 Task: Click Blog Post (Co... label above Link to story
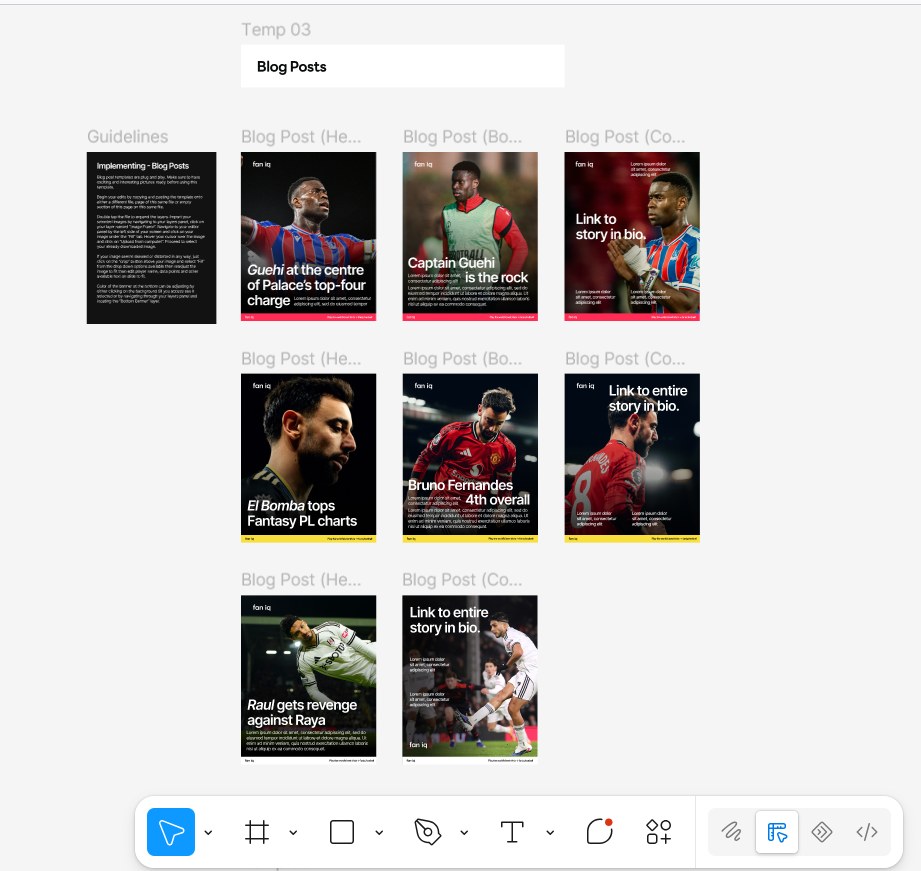tap(625, 136)
